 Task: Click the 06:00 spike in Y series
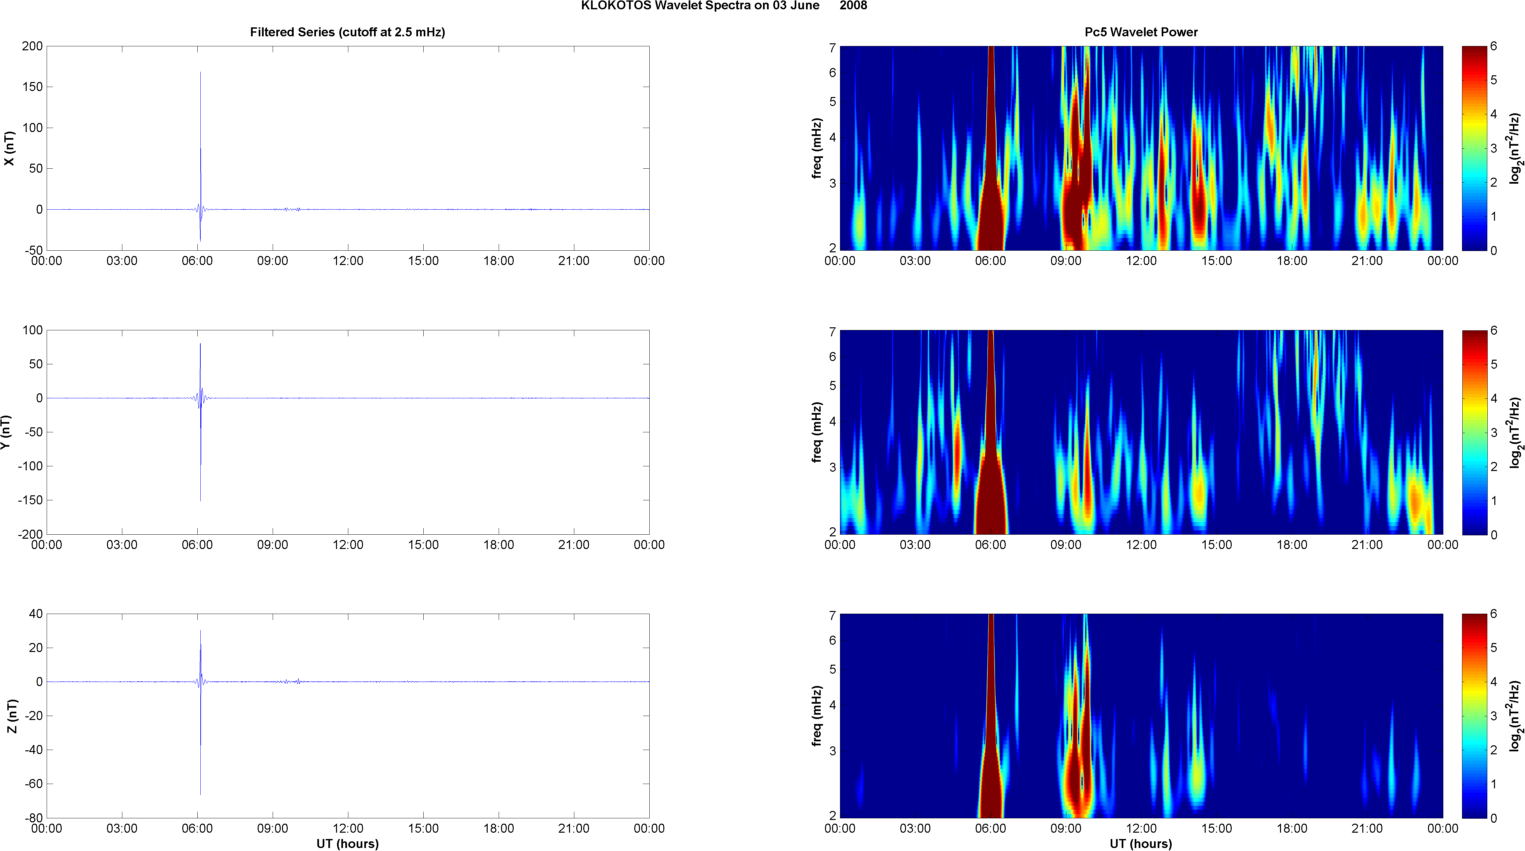click(x=200, y=422)
